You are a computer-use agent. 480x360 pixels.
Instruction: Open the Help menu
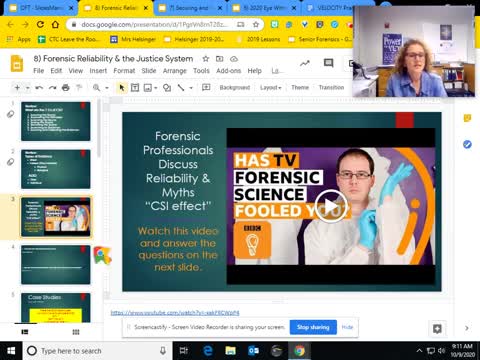[254, 71]
